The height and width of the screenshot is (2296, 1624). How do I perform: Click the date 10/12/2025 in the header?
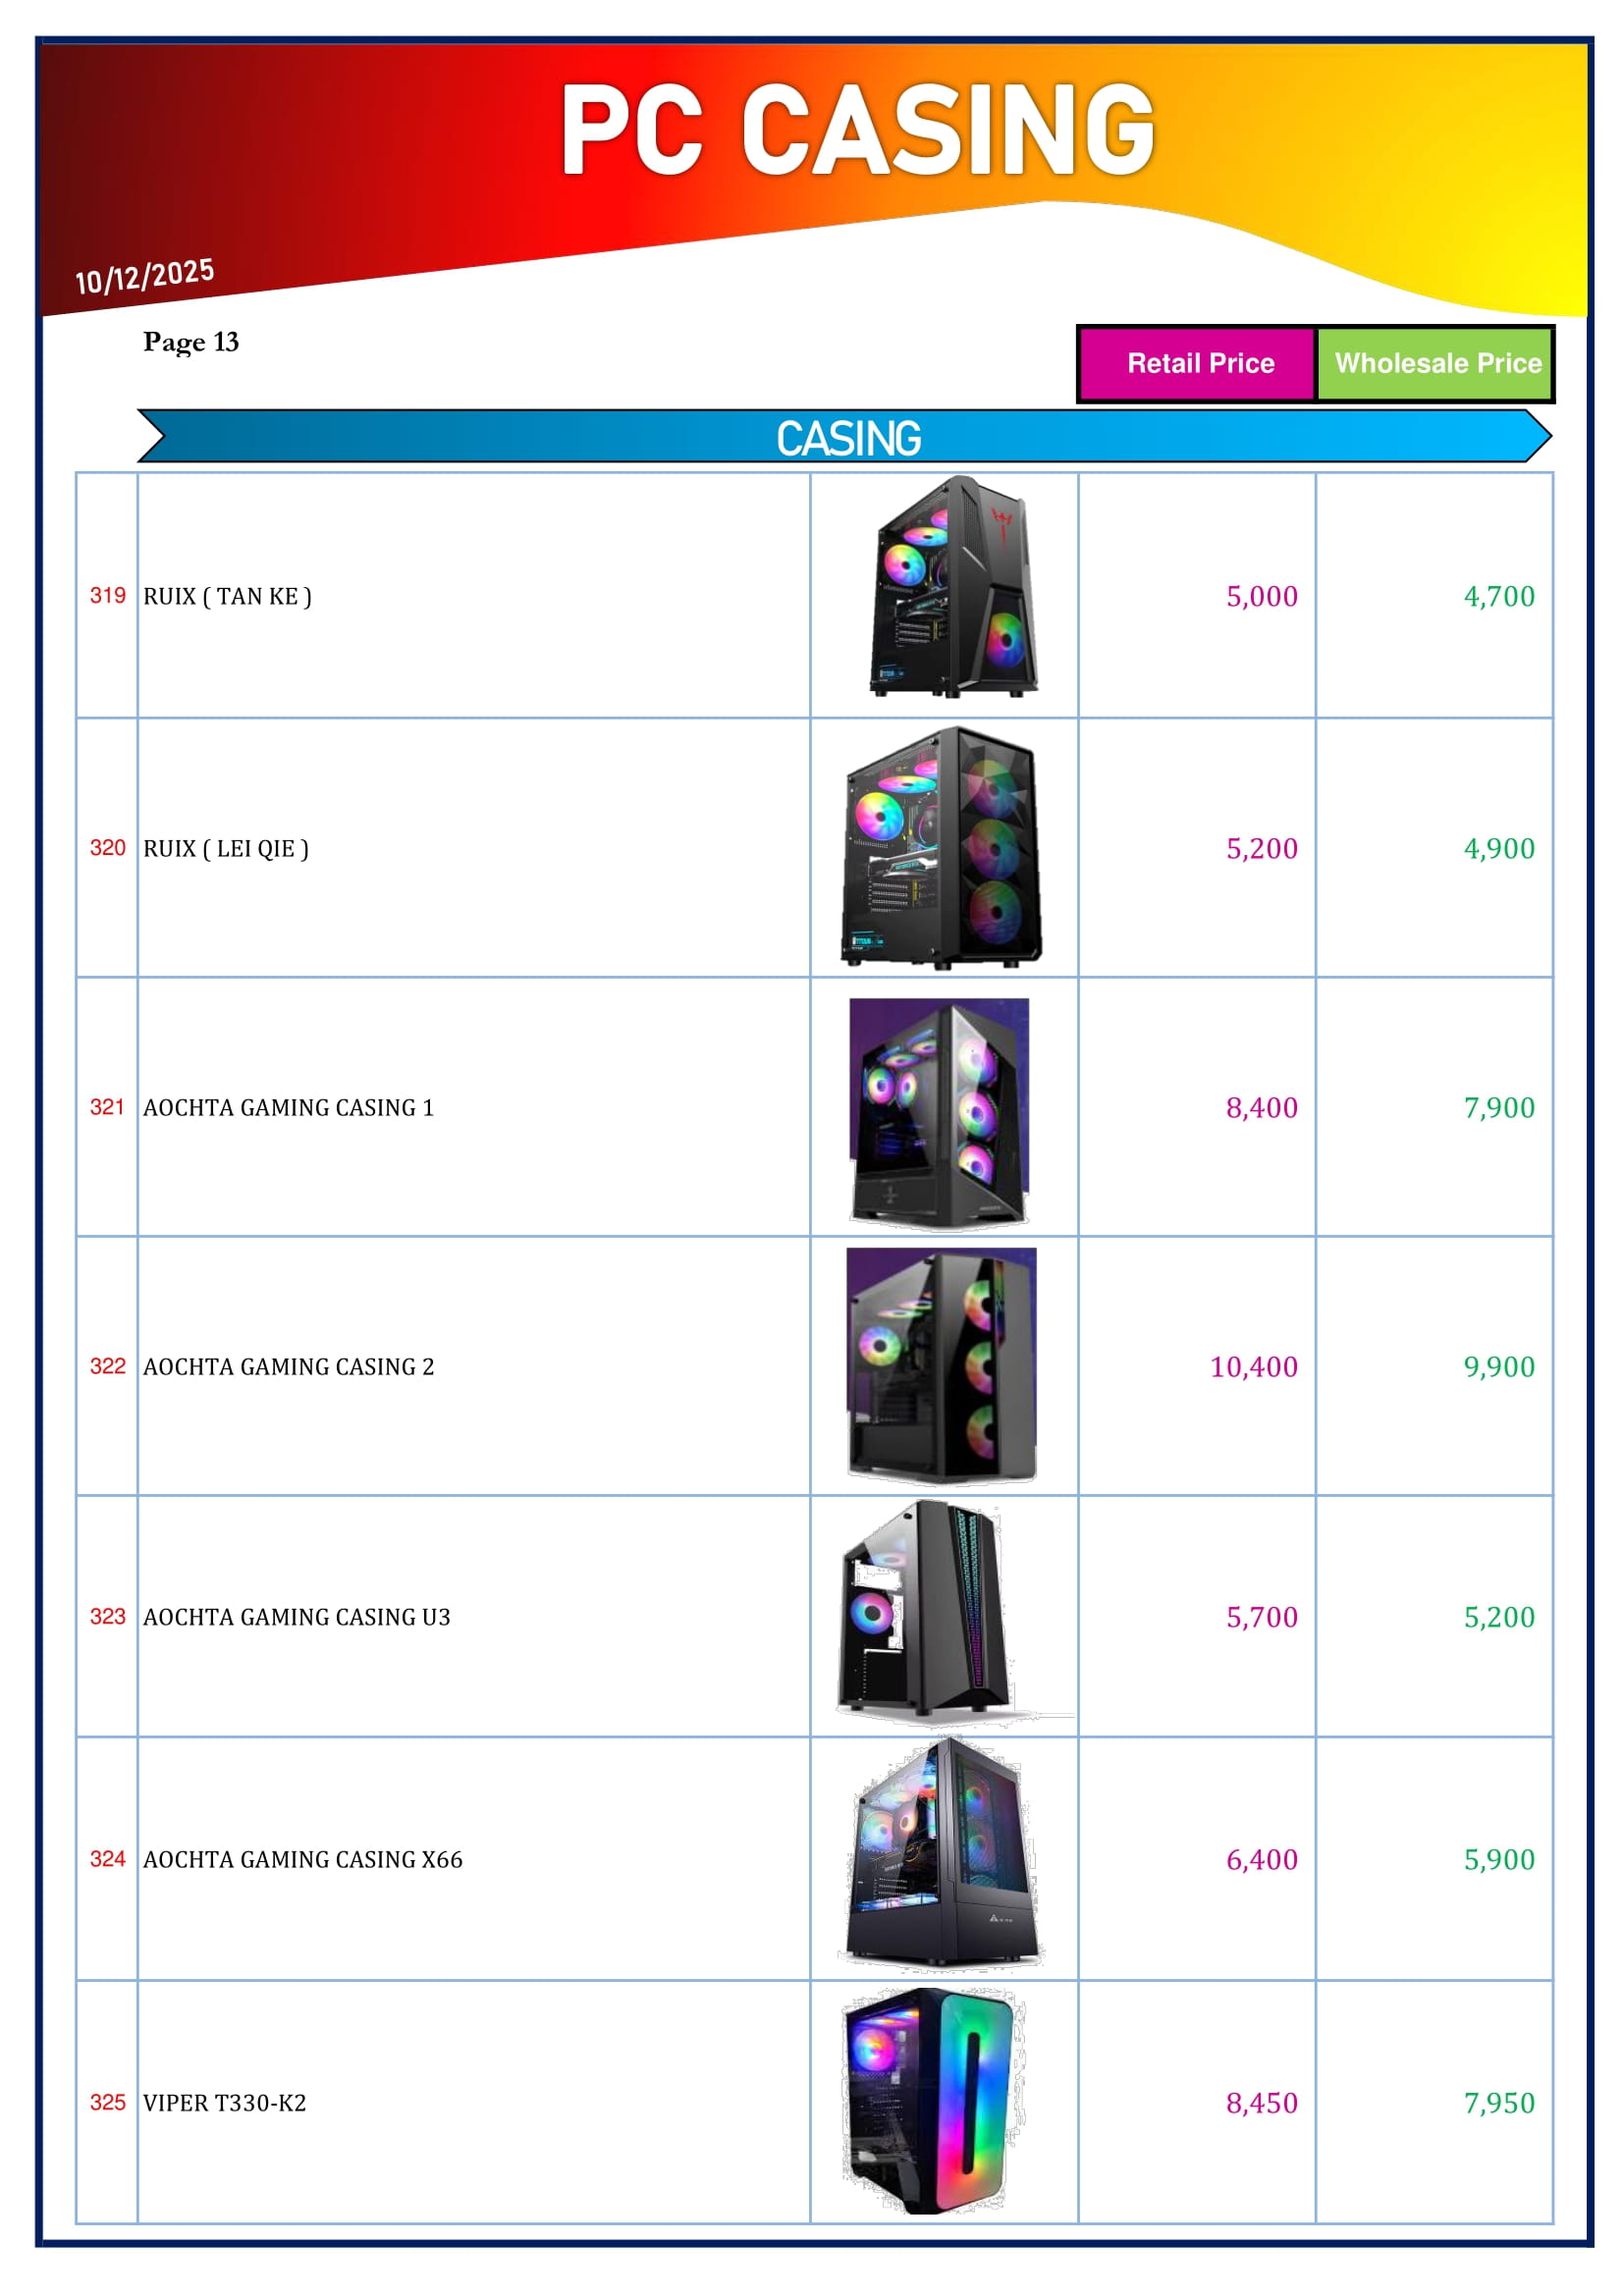(x=145, y=275)
